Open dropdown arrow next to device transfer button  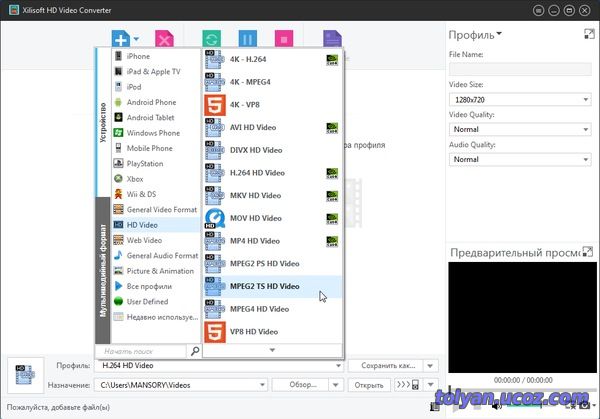(431, 385)
